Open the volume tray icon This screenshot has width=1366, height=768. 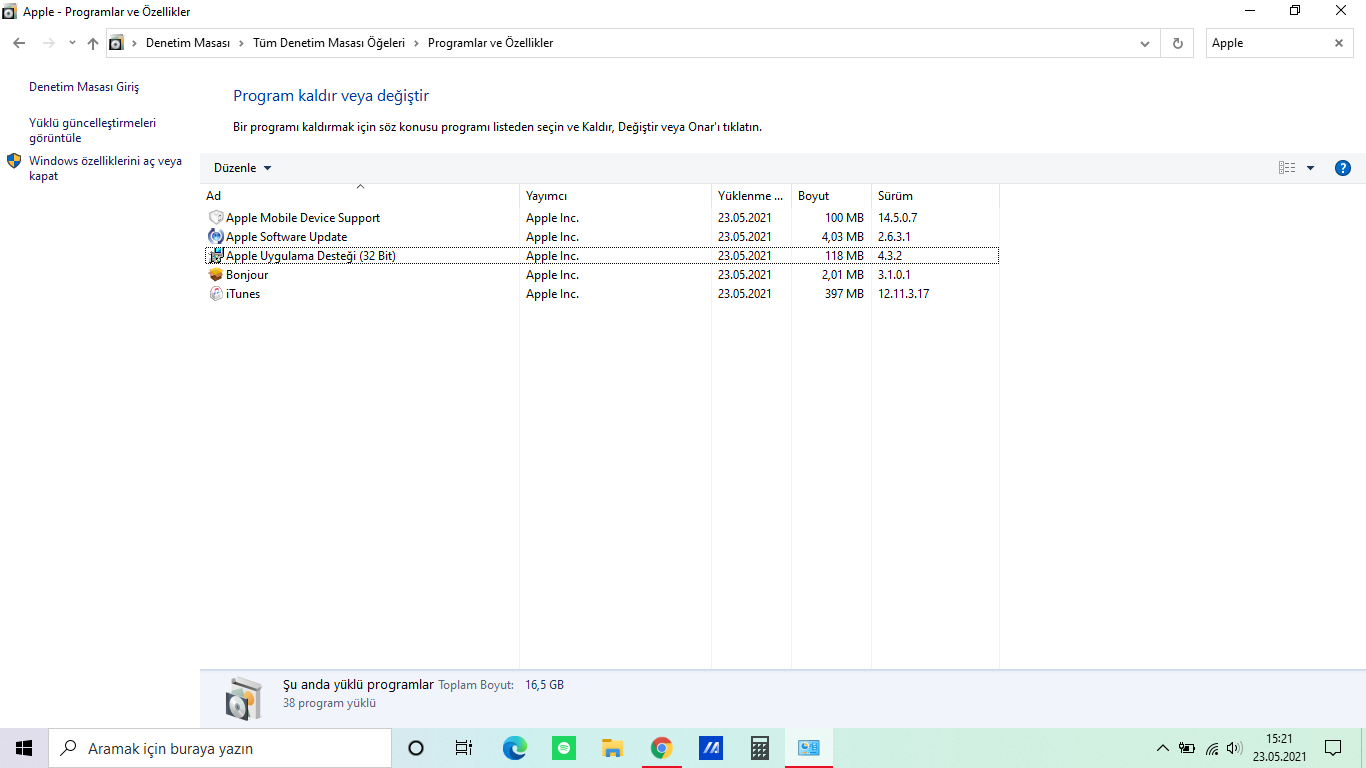tap(1234, 748)
